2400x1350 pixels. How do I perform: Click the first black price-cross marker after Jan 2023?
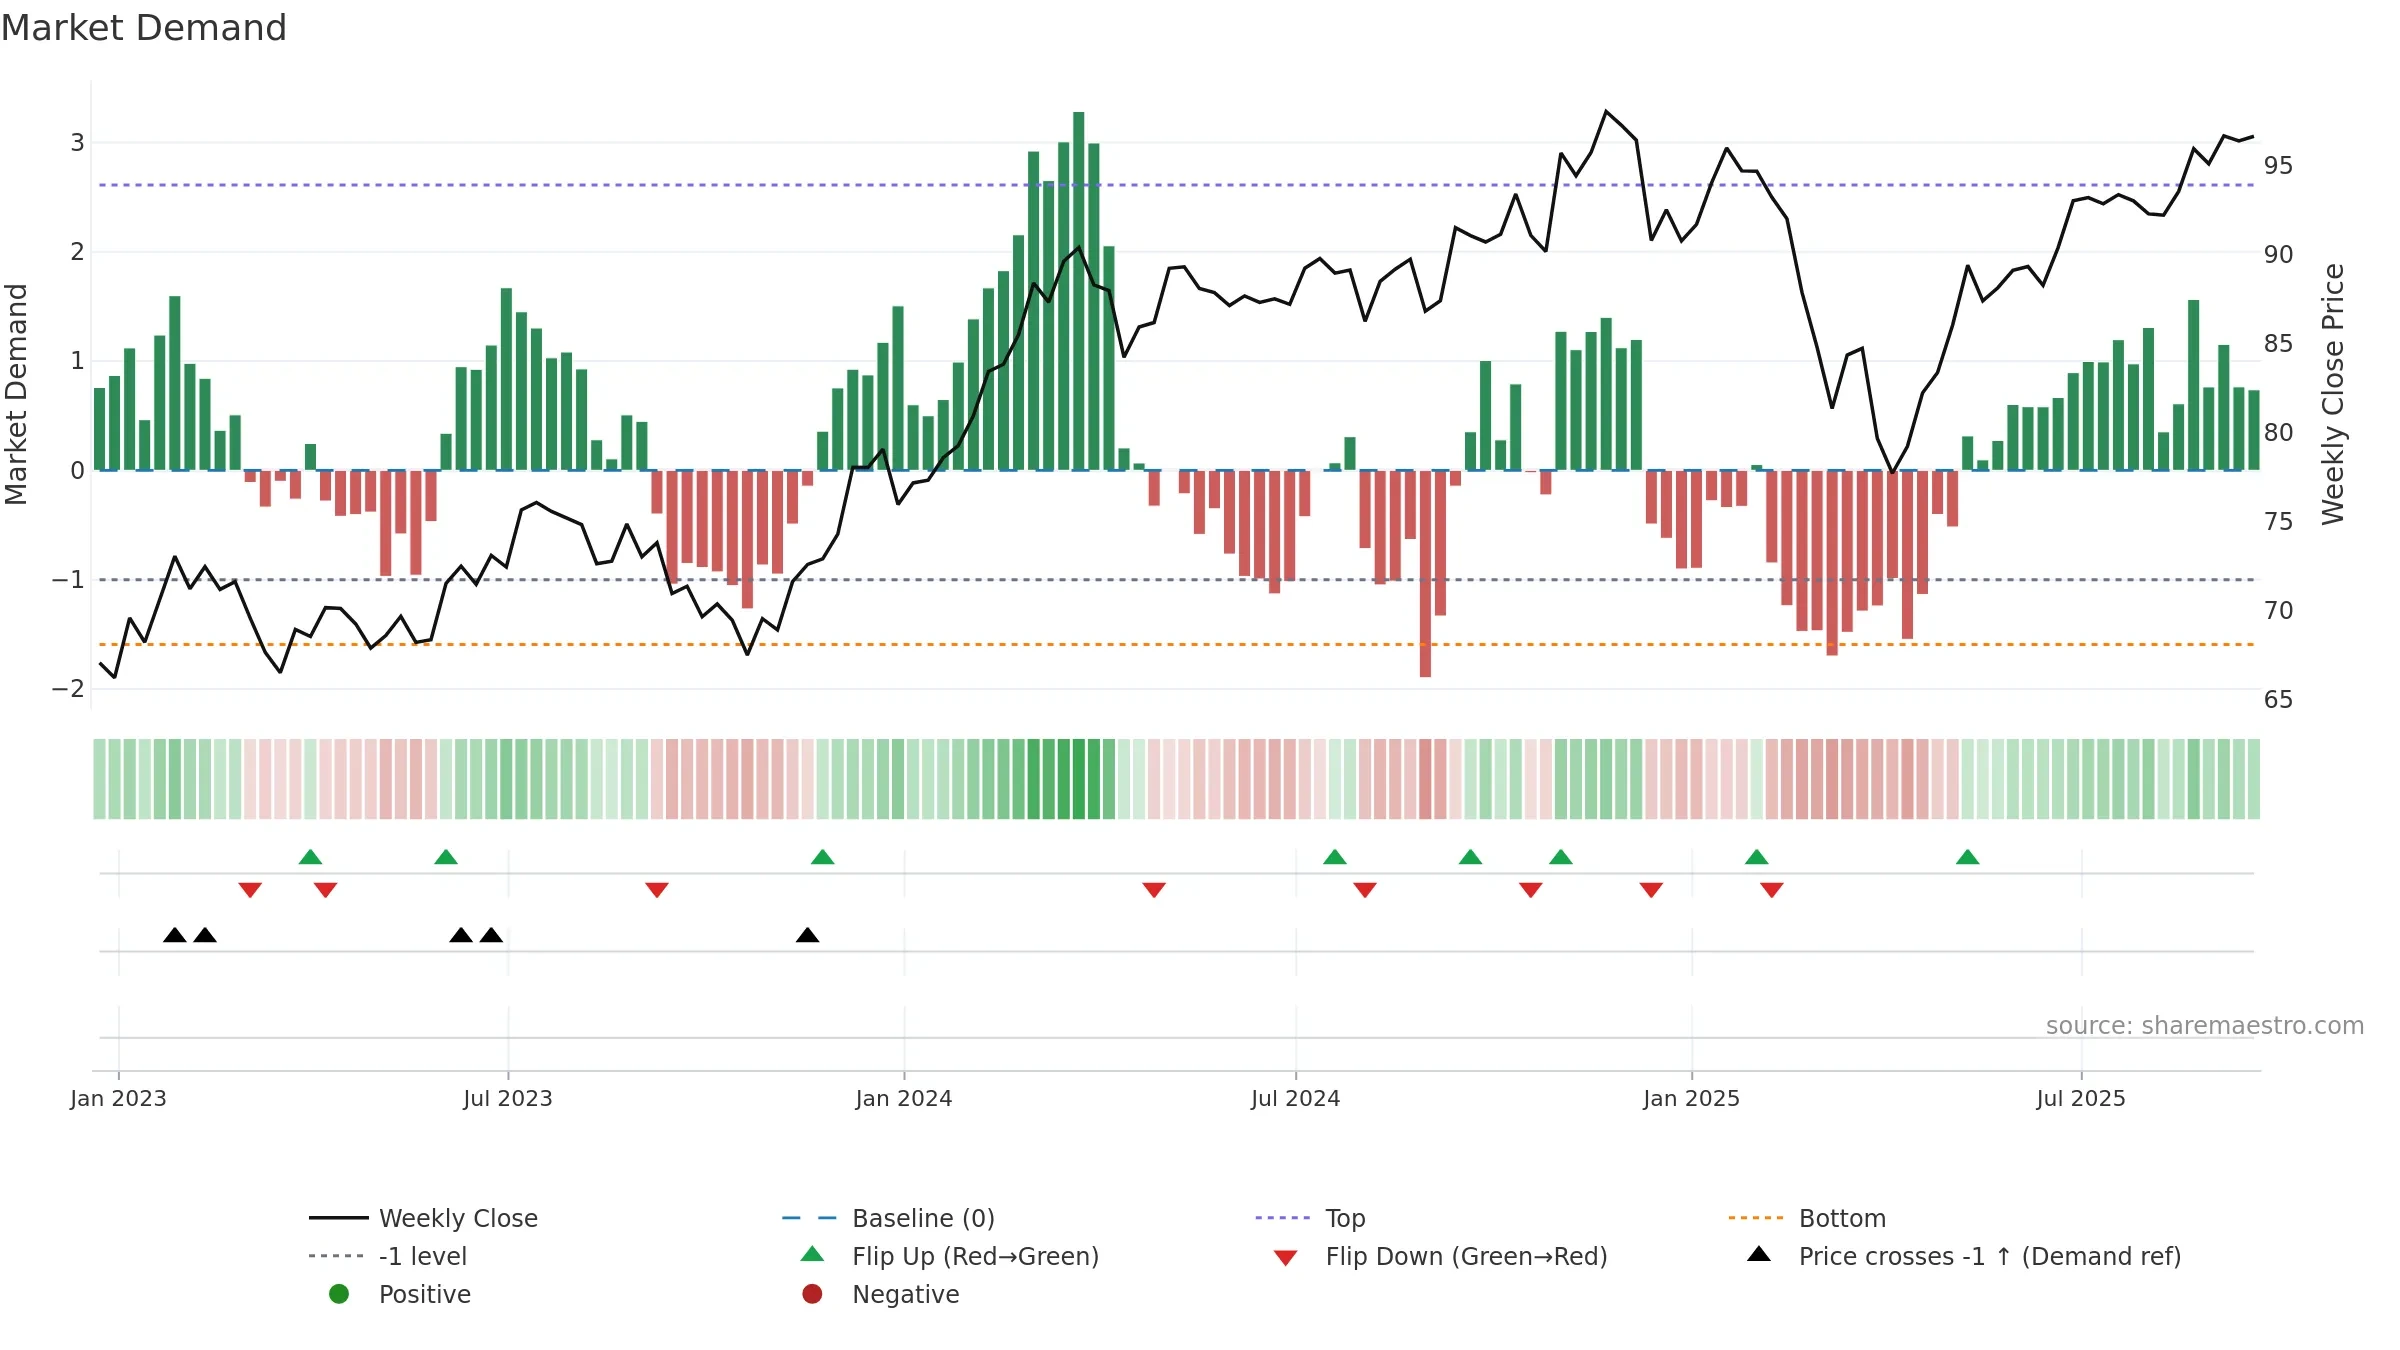pyautogui.click(x=175, y=935)
